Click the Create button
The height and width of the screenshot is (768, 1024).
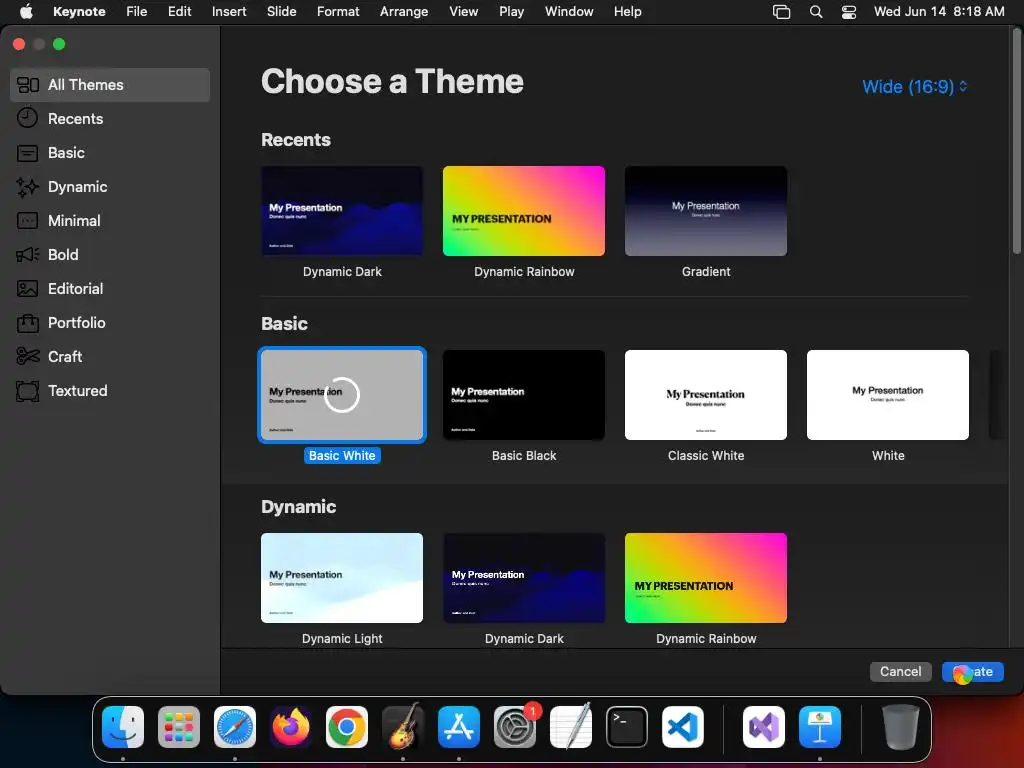972,671
